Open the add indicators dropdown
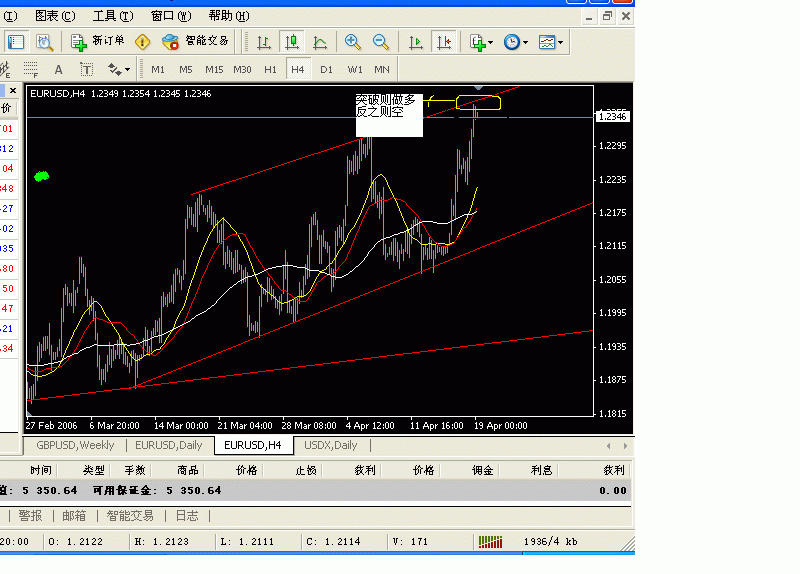The image size is (800, 574). [x=481, y=42]
